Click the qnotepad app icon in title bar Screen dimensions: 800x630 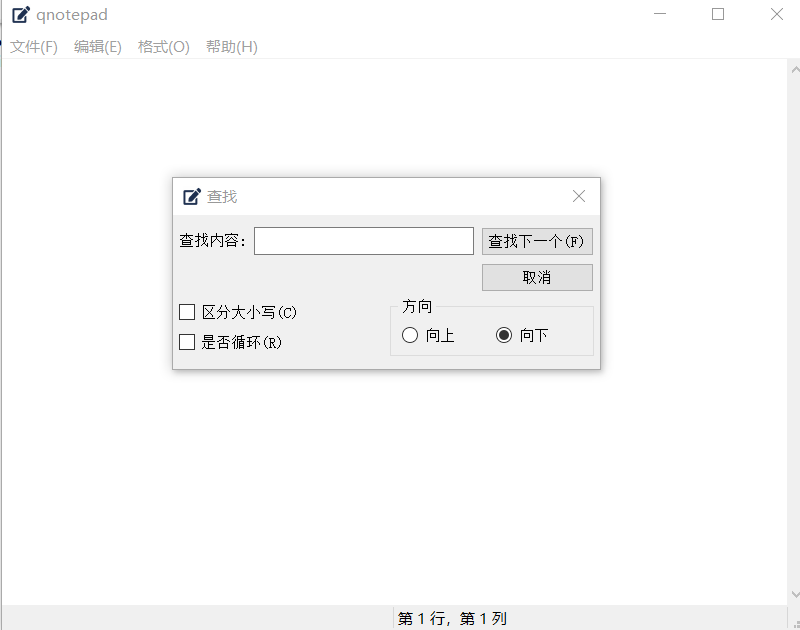coord(20,15)
